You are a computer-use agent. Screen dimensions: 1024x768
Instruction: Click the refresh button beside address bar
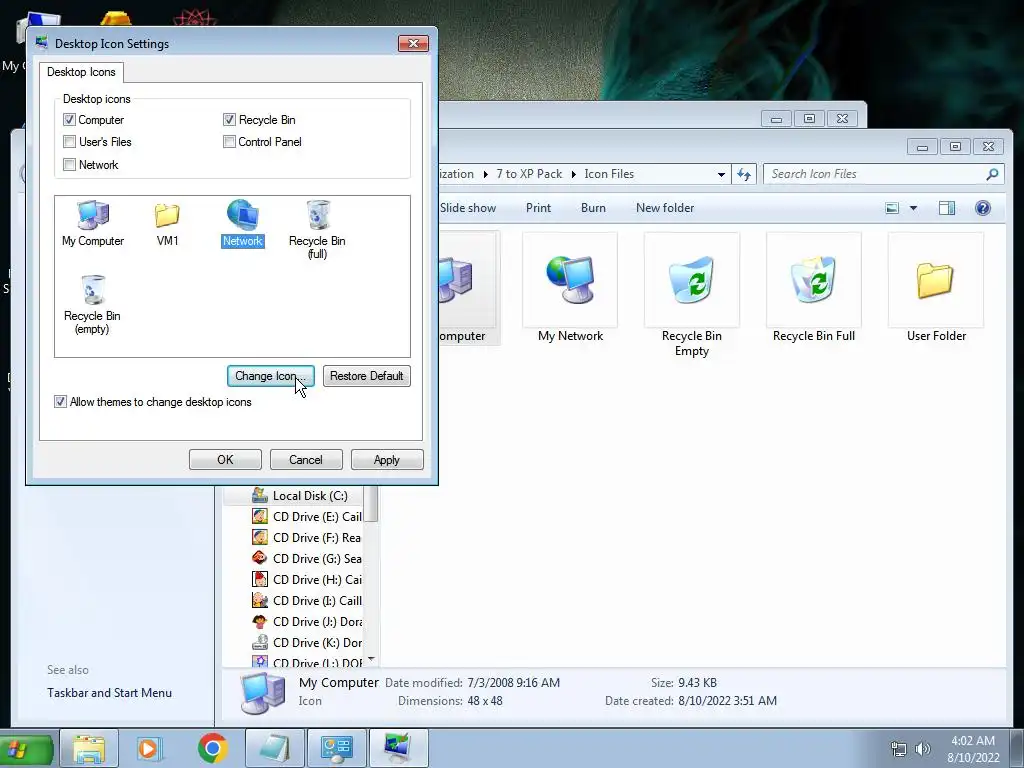point(744,174)
